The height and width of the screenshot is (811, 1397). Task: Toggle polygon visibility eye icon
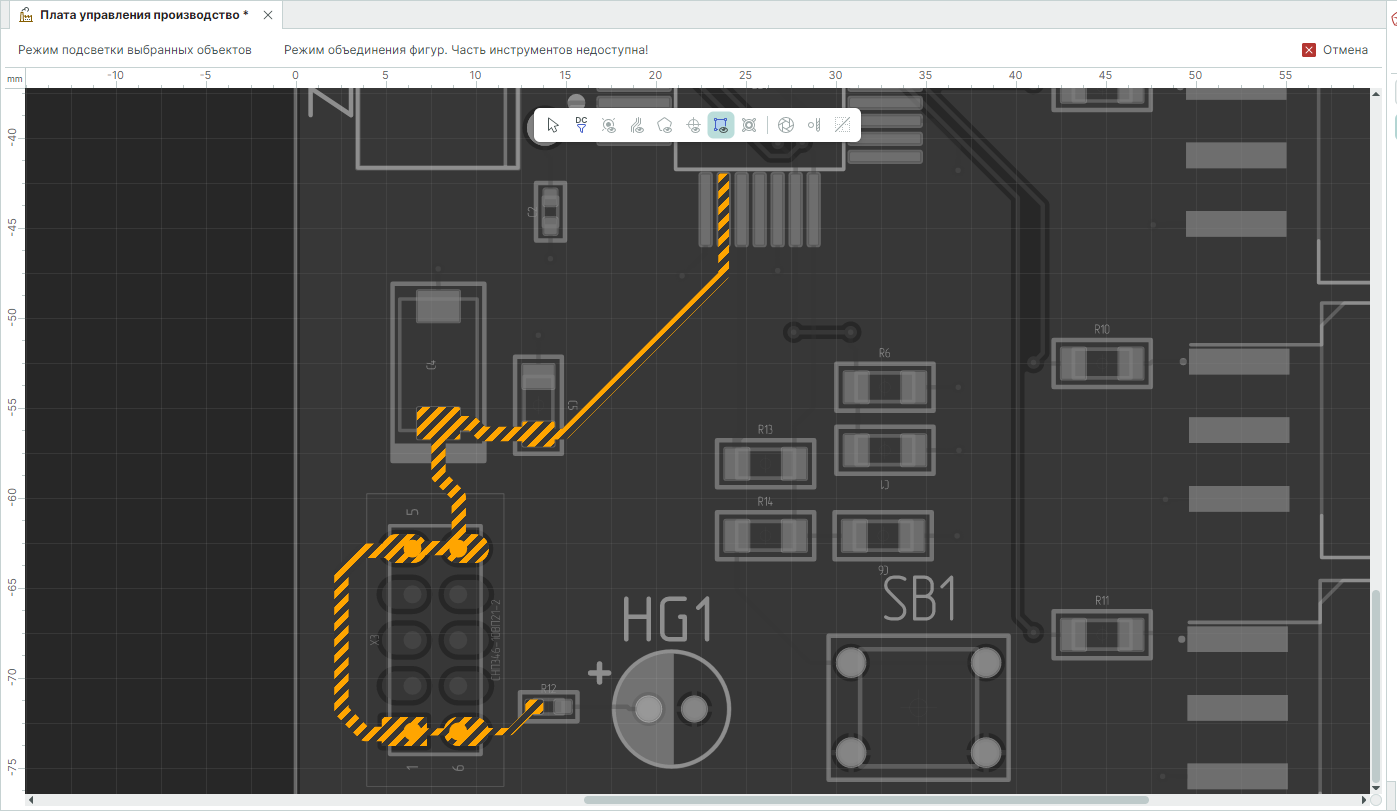tap(665, 125)
